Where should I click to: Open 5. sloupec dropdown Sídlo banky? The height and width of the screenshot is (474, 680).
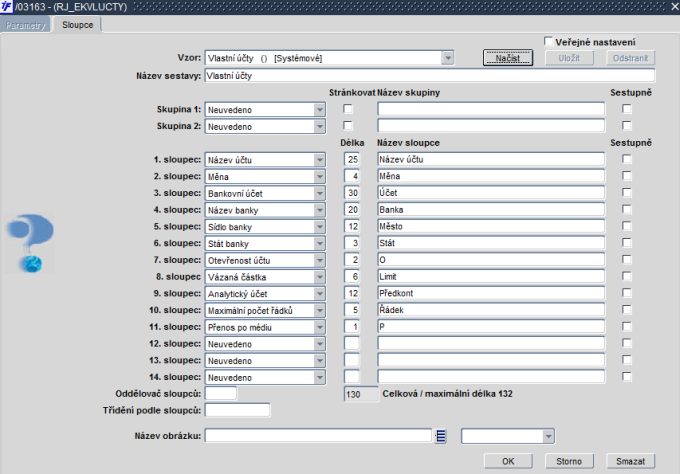point(320,227)
